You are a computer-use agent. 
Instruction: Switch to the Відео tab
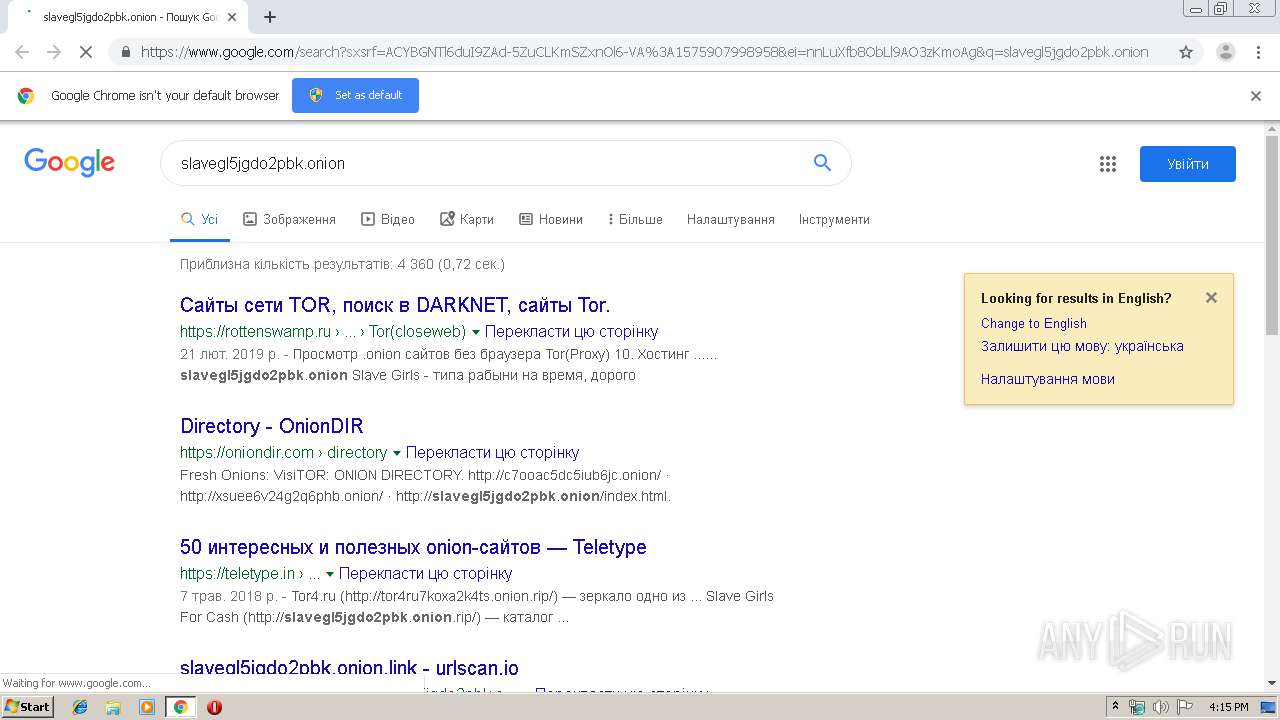[x=388, y=219]
